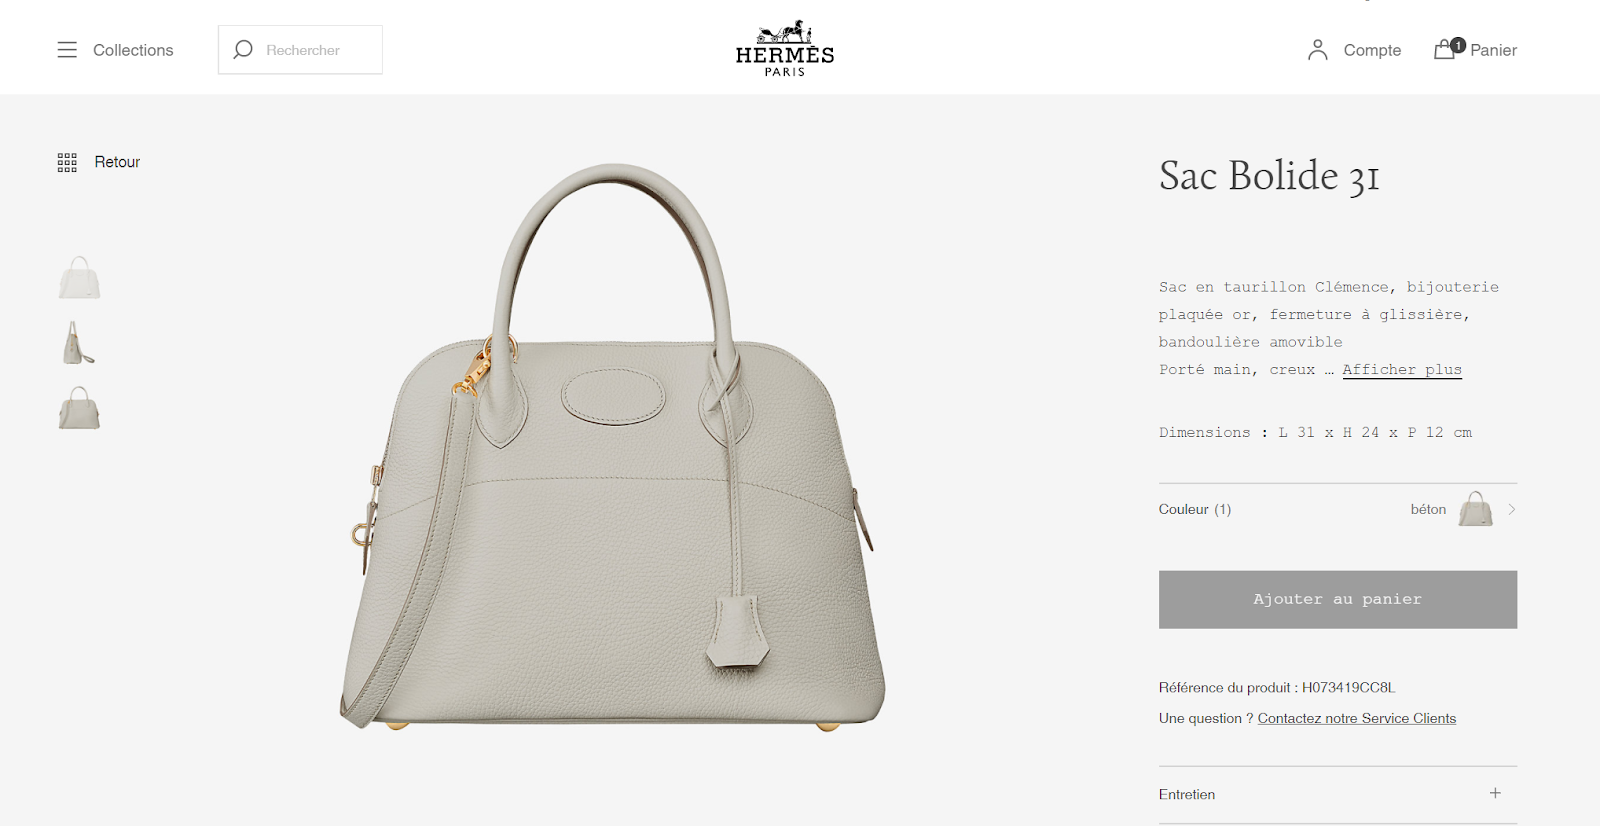Open Contactez notre Service Clients link
Viewport: 1600px width, 826px height.
[1357, 718]
